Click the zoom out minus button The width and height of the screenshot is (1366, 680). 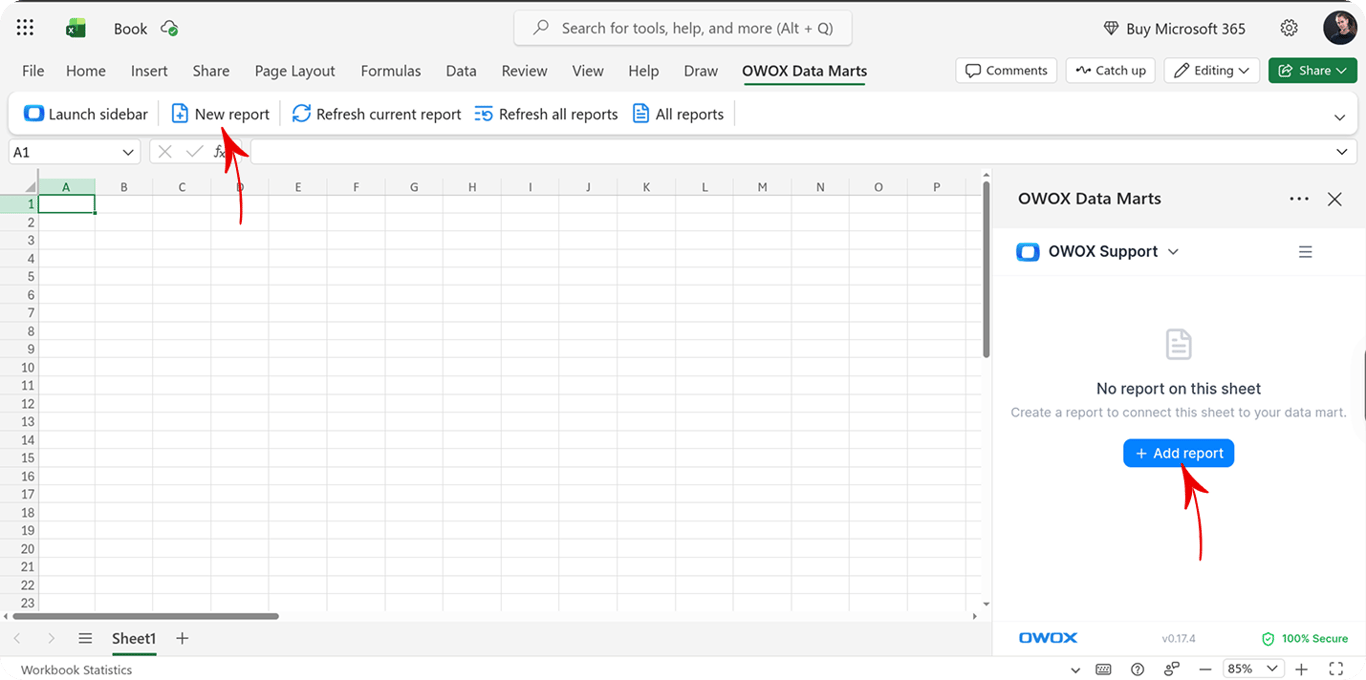[1205, 669]
